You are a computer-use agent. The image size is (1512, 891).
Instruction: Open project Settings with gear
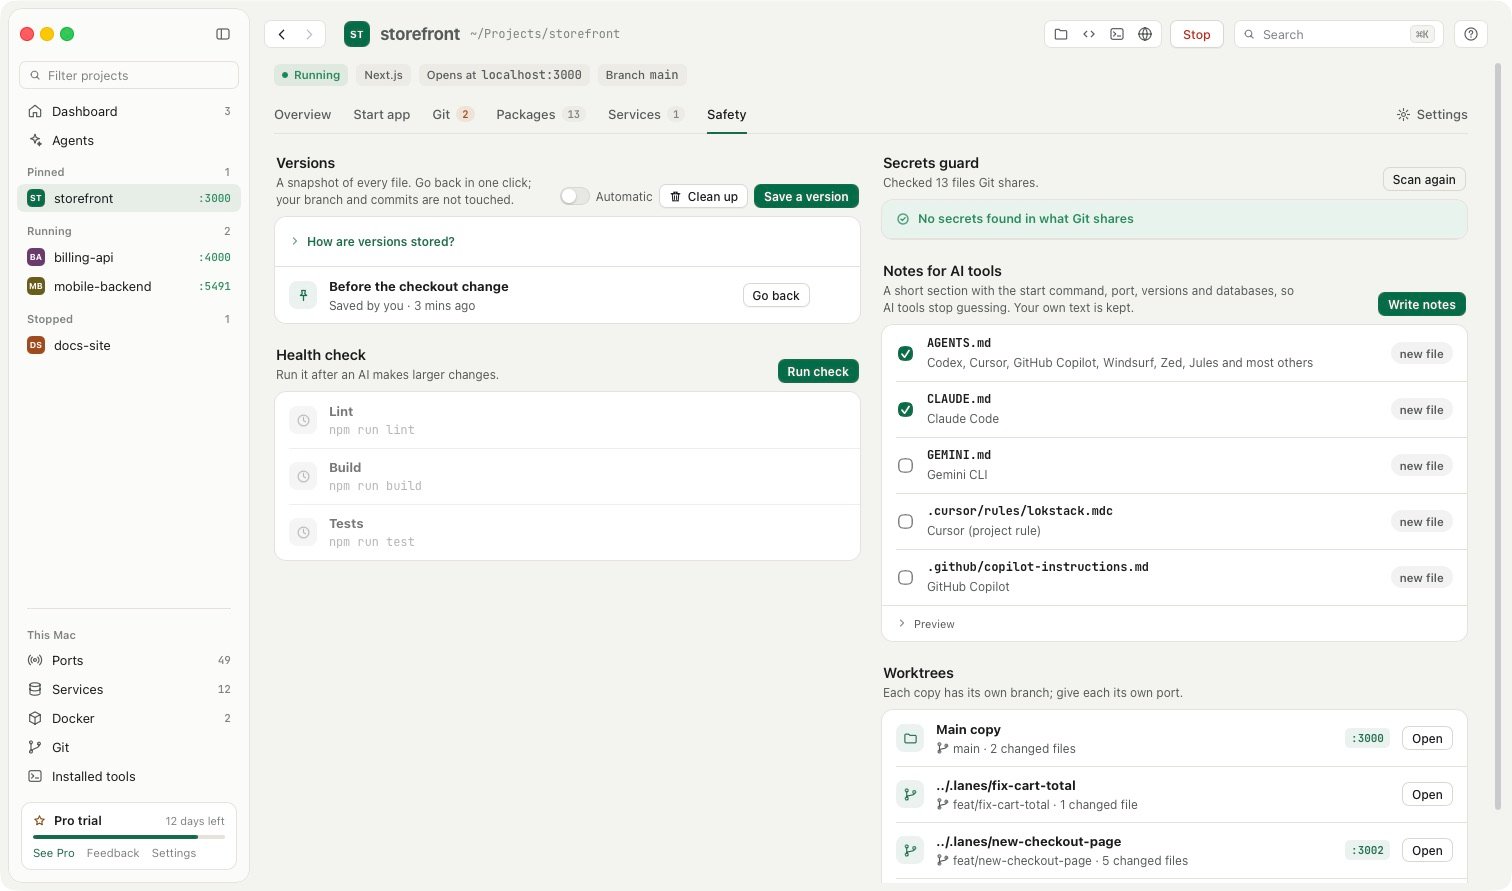[x=1432, y=115]
